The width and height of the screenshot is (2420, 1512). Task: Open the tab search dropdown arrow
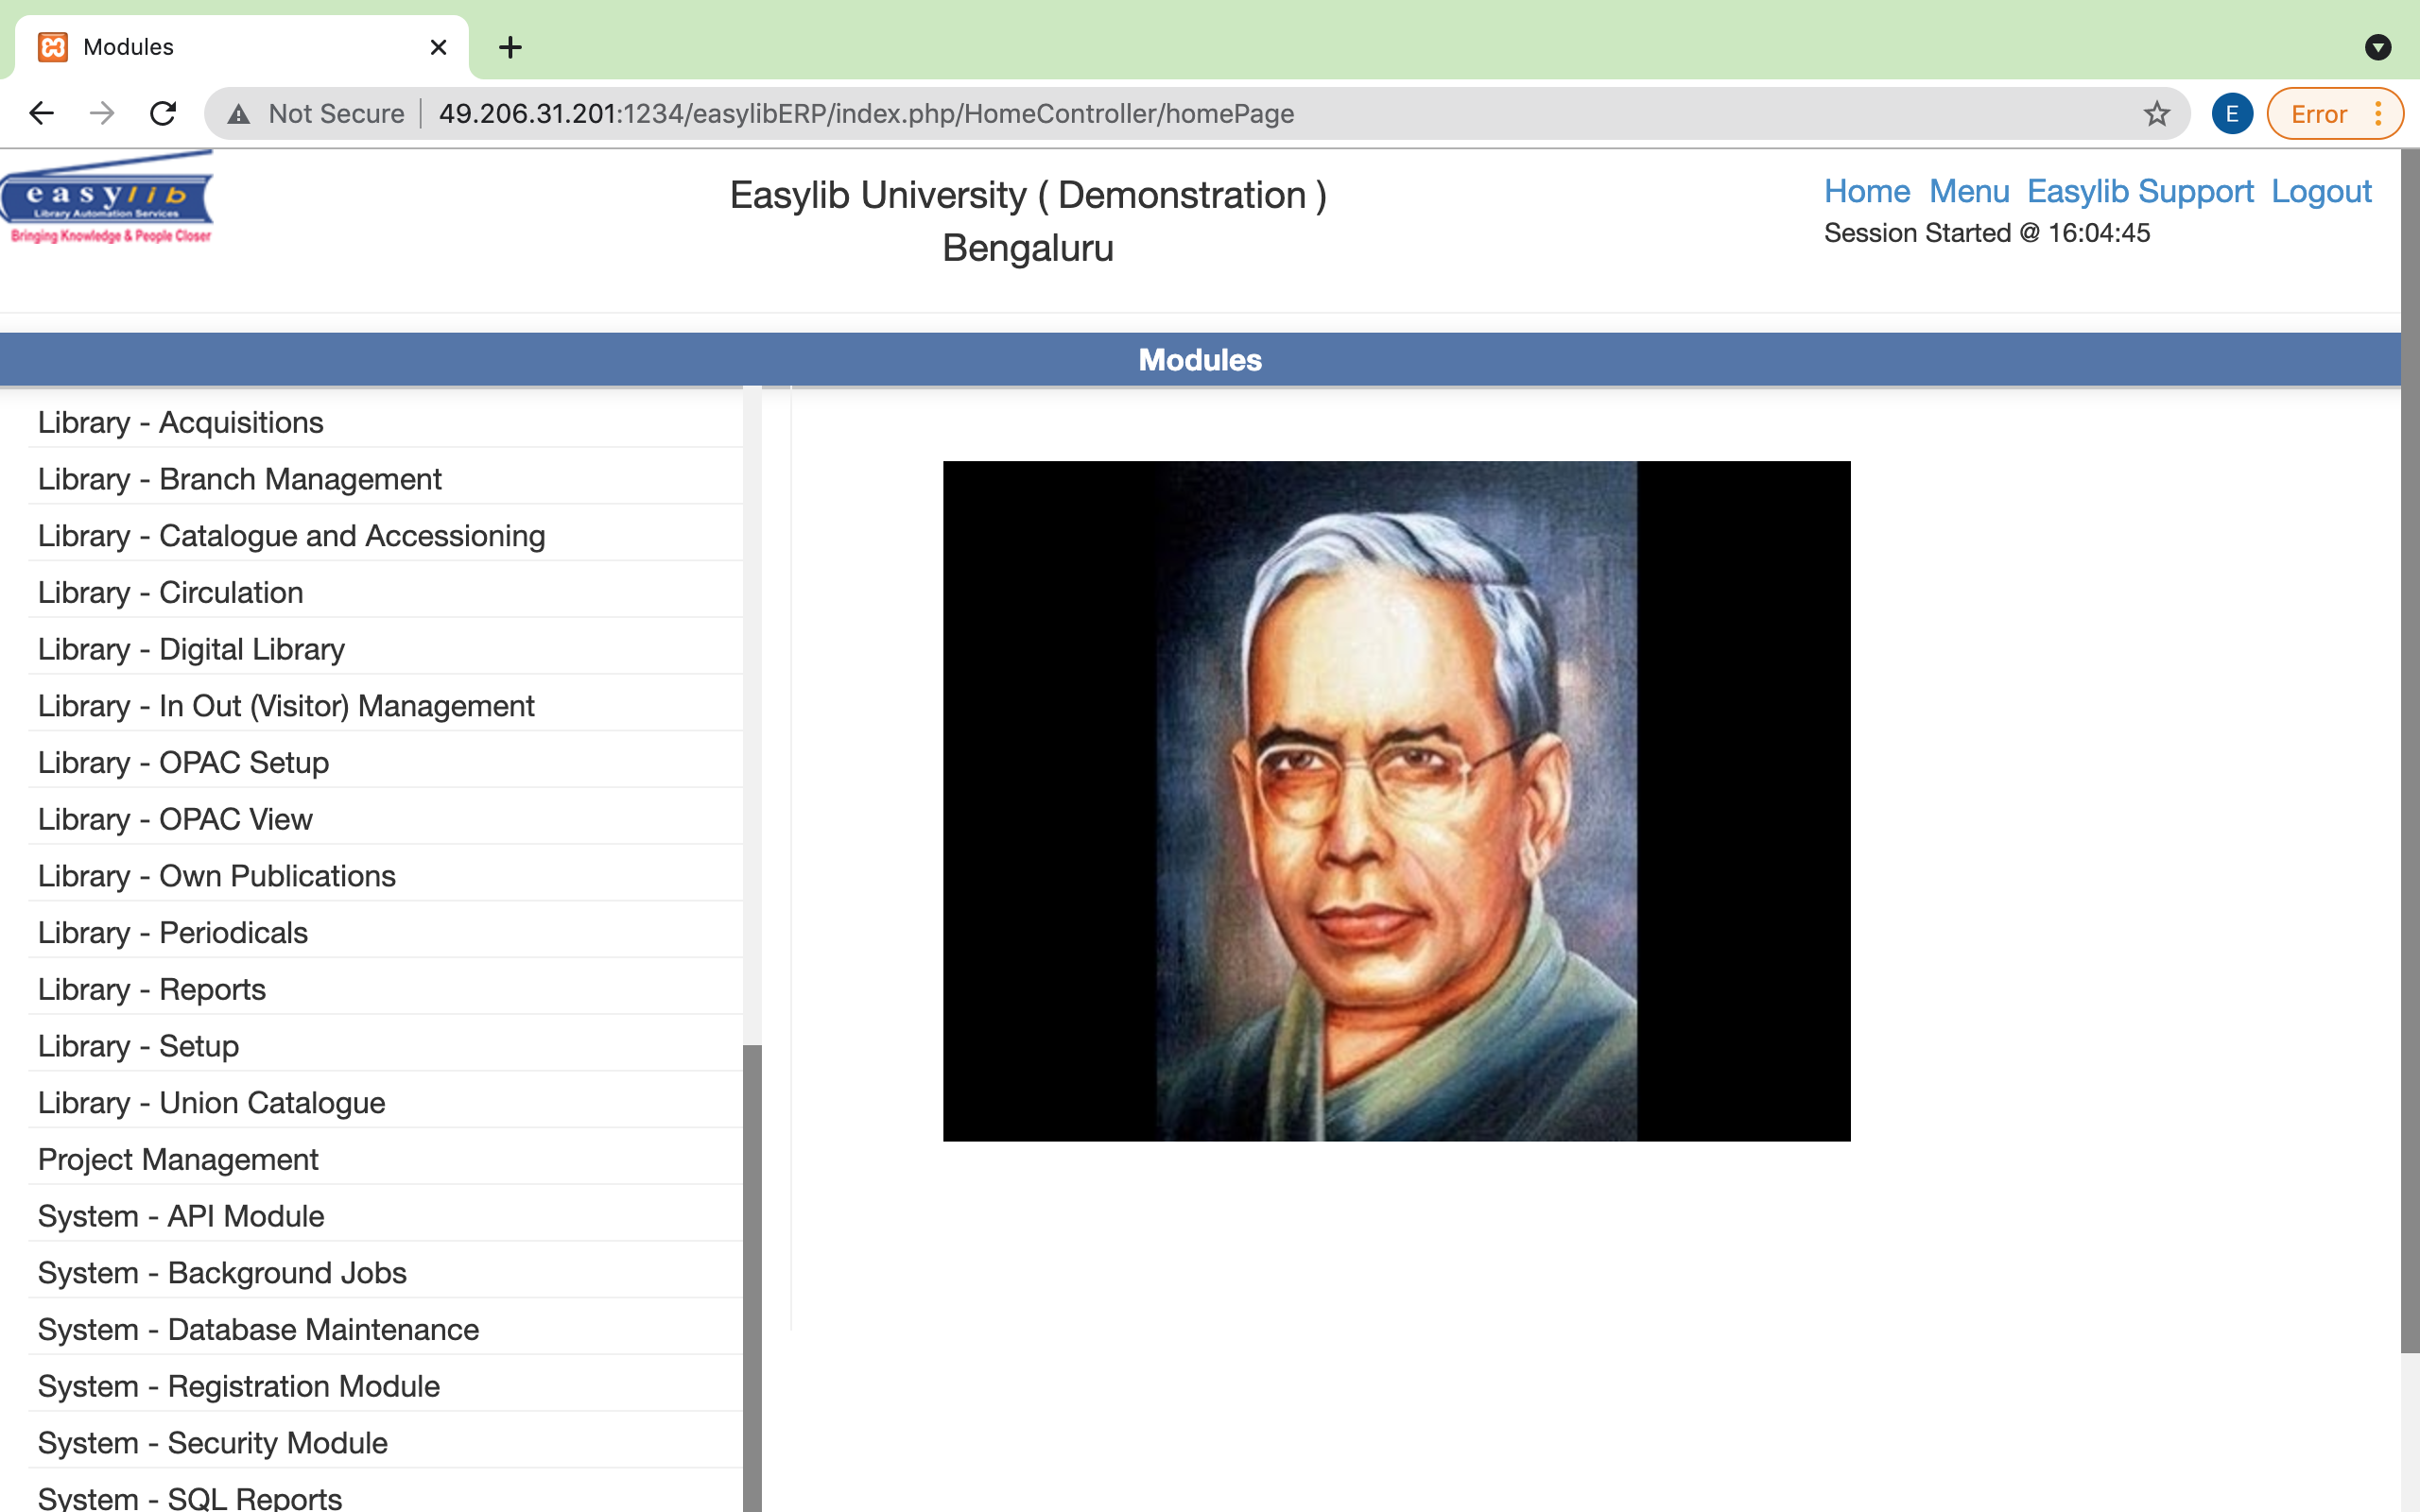[2379, 47]
